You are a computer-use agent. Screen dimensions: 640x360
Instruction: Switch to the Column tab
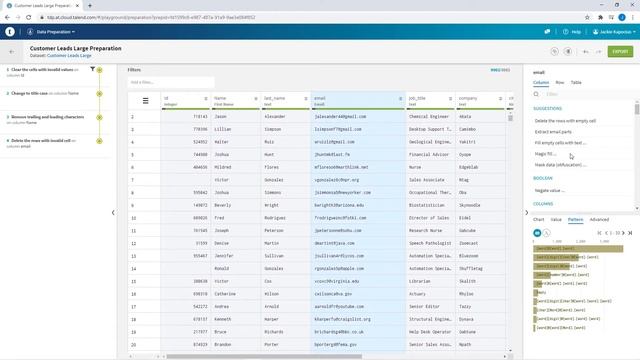(x=541, y=82)
